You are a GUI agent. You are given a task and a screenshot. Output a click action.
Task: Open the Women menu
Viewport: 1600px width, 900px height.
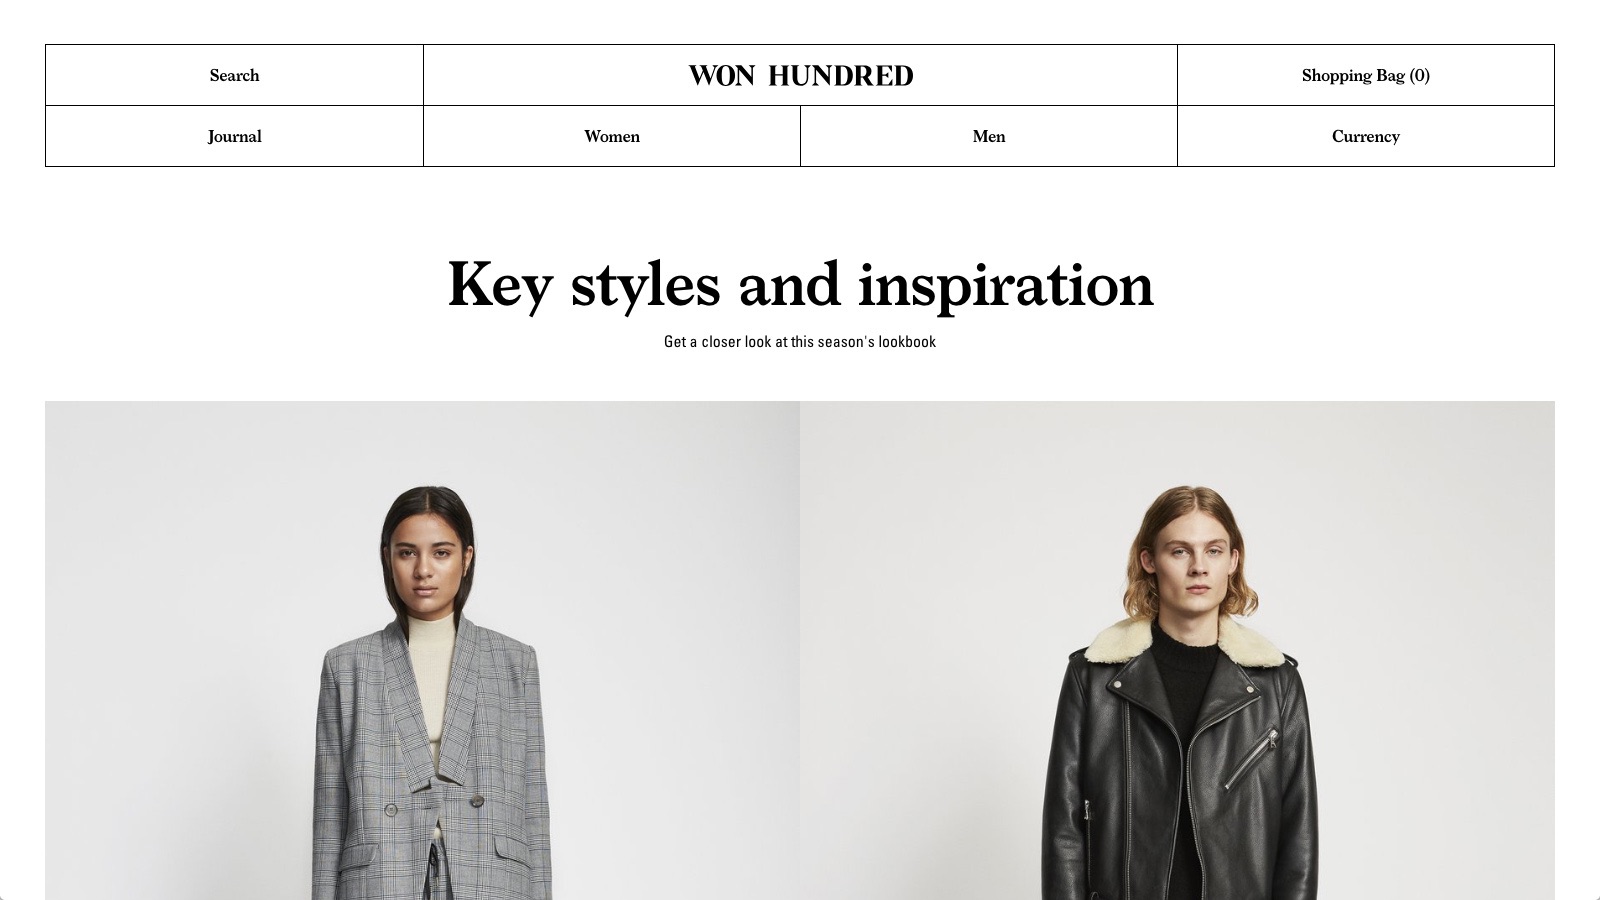point(612,136)
